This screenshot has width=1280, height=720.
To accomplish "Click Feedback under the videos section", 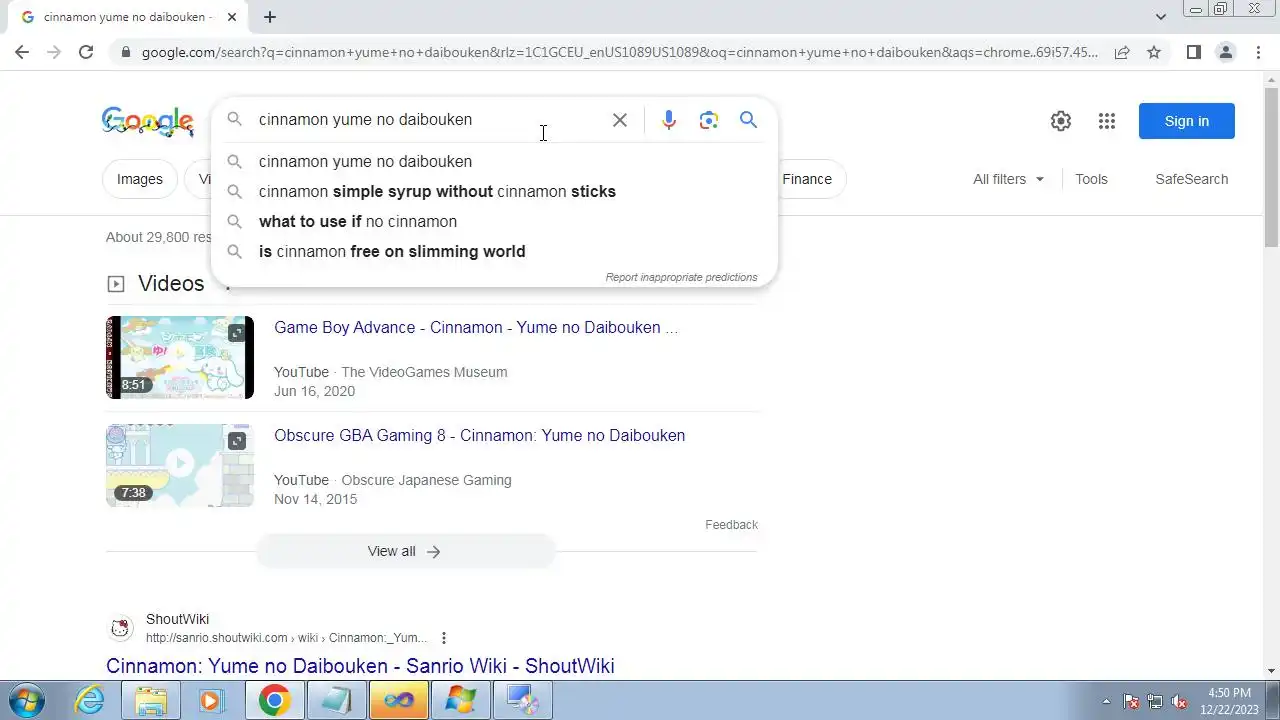I will click(731, 525).
